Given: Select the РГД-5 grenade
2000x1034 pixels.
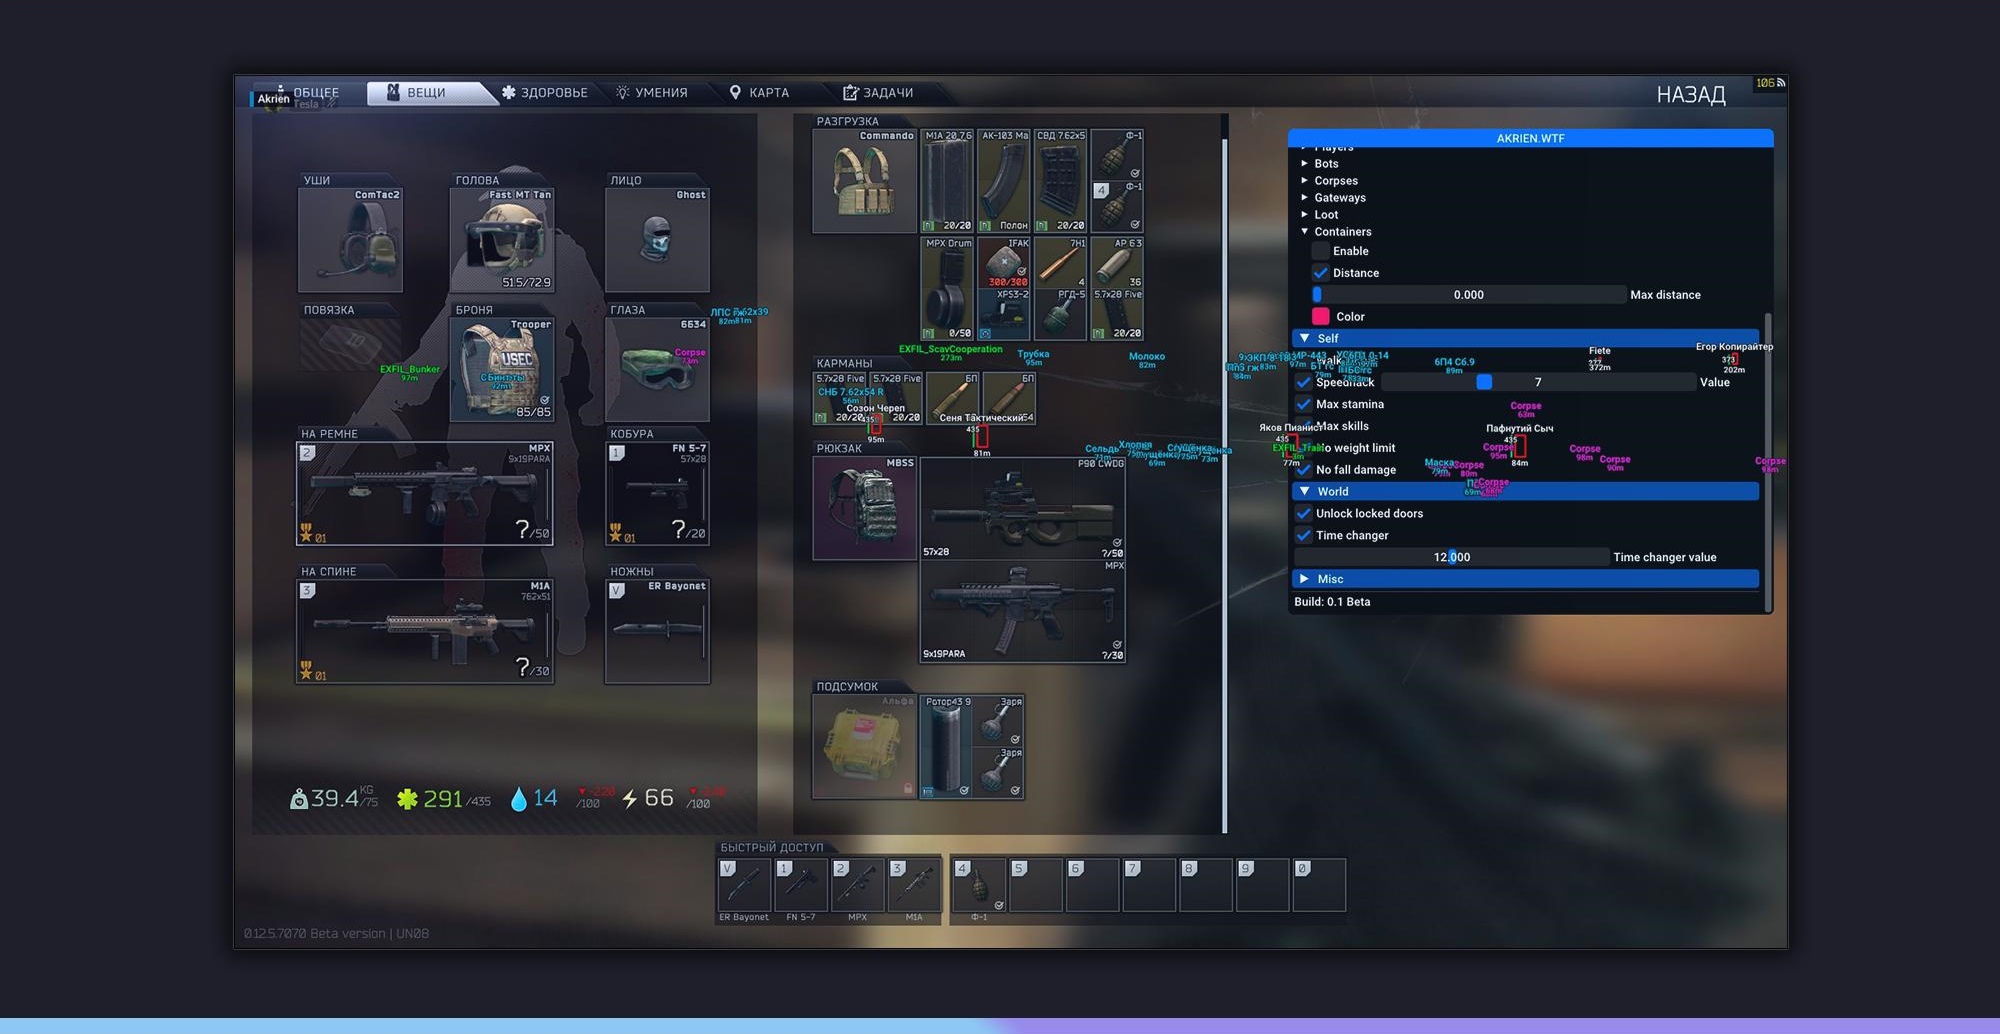Looking at the screenshot, I should 1061,315.
